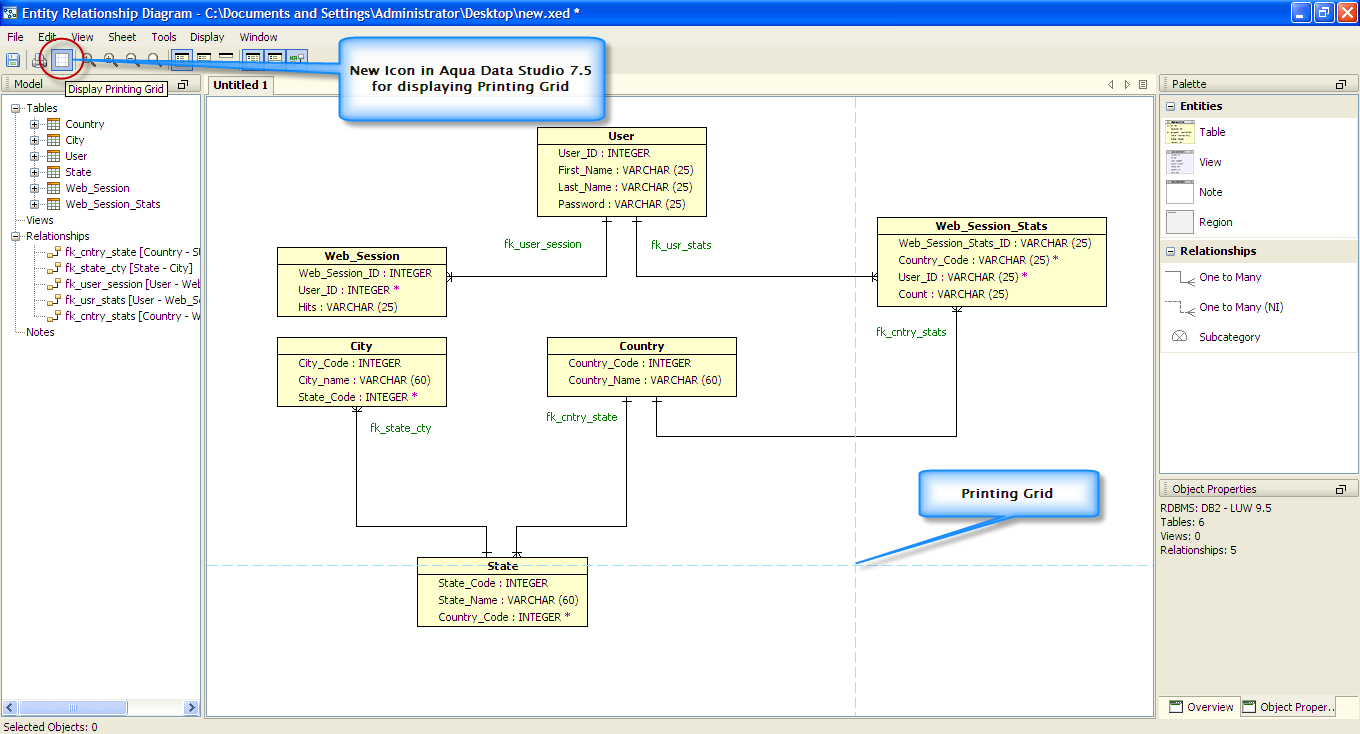Select fk_cntry_stats relationship icon in Model tree
Image resolution: width=1360 pixels, height=734 pixels.
coord(55,316)
